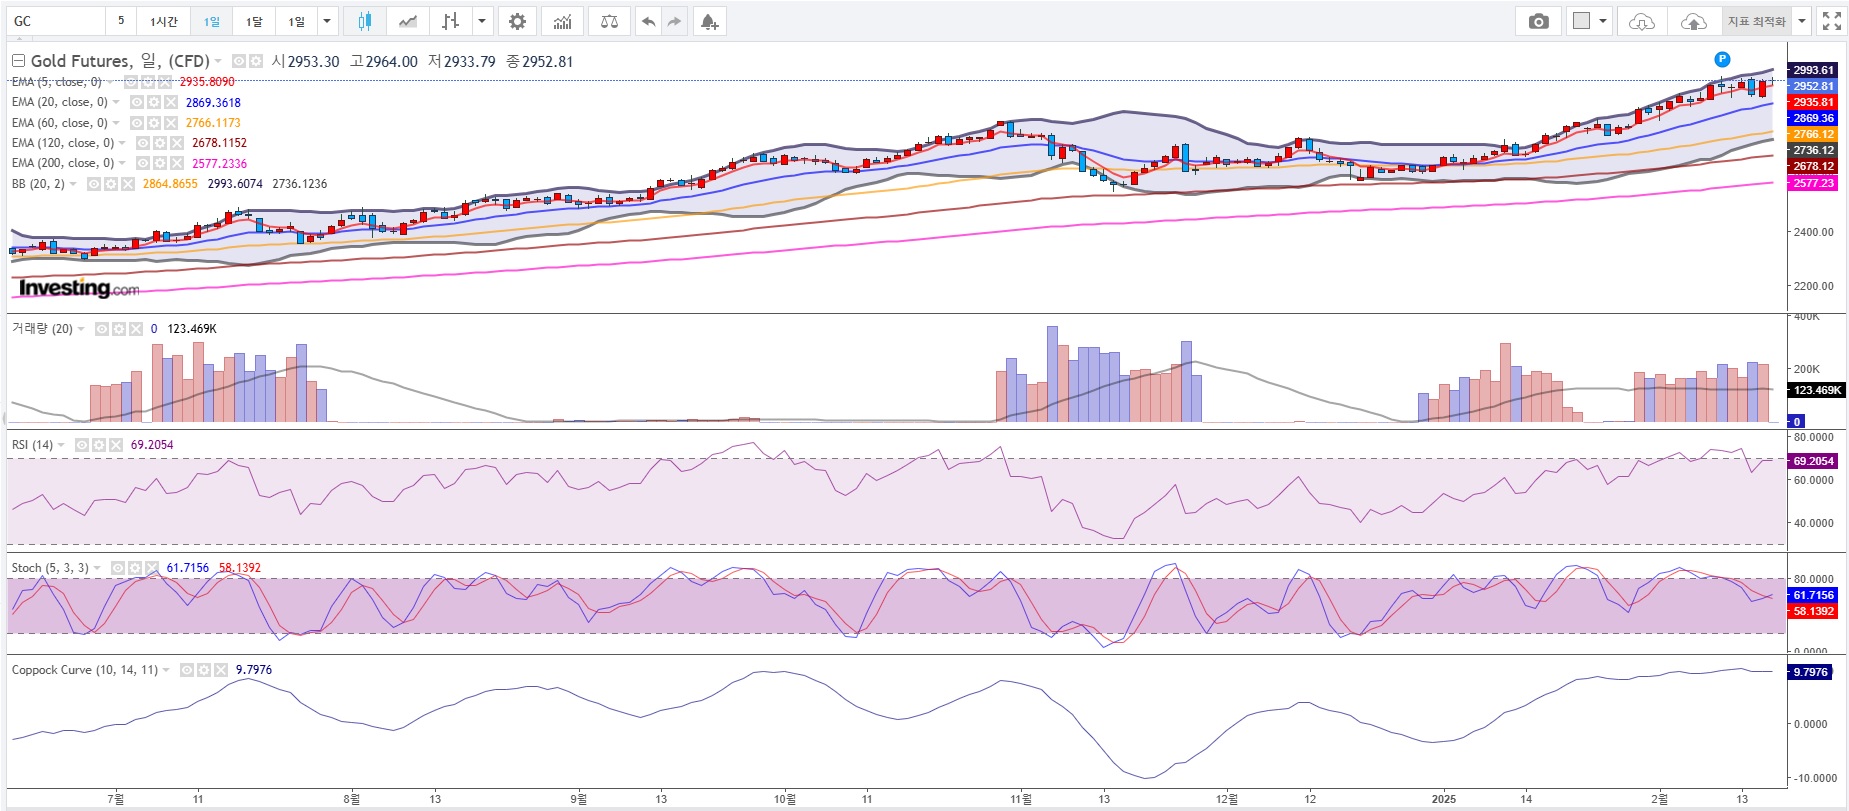Image resolution: width=1849 pixels, height=811 pixels.
Task: Open the EMA (20, close, 0) dropdown arrow
Action: click(116, 102)
